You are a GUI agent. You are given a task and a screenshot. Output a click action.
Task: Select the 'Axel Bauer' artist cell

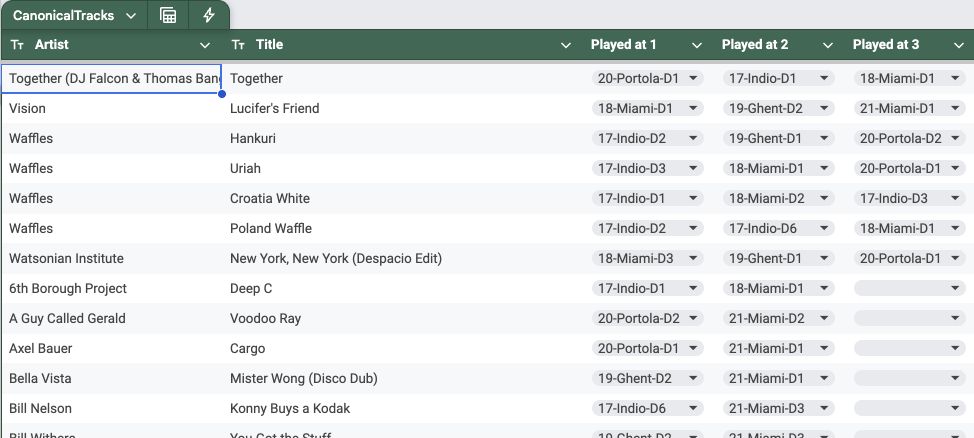point(111,349)
